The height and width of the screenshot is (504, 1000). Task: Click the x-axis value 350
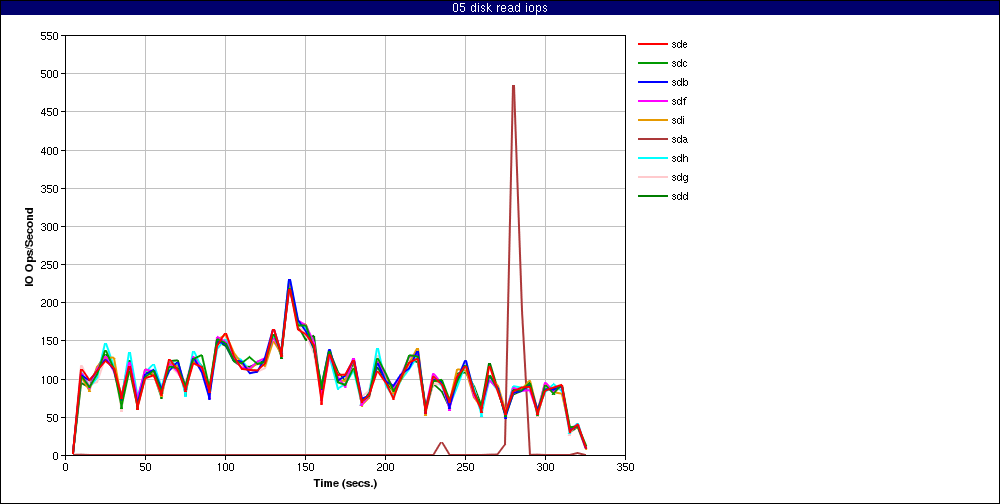[626, 467]
